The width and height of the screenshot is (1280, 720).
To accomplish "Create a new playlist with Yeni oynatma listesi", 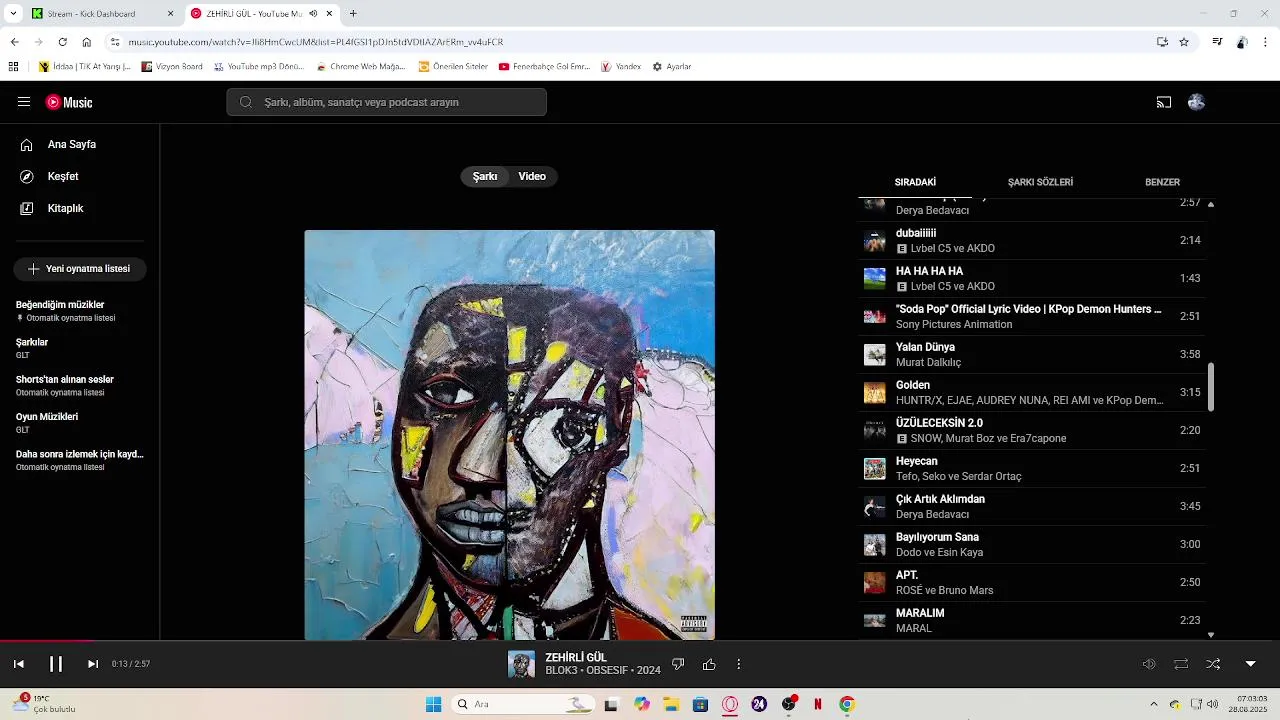I will pyautogui.click(x=80, y=269).
